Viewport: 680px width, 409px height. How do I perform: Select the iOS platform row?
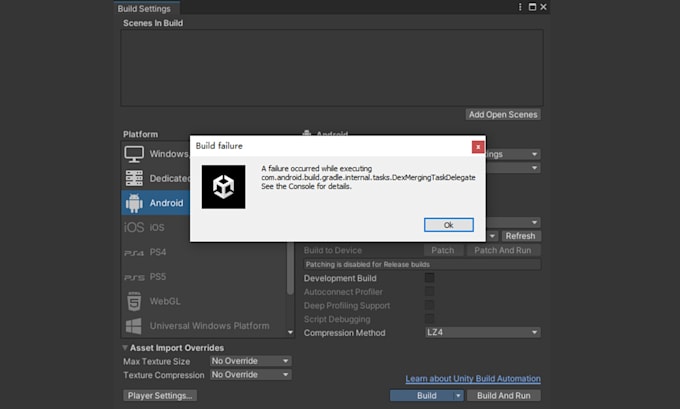pos(204,227)
